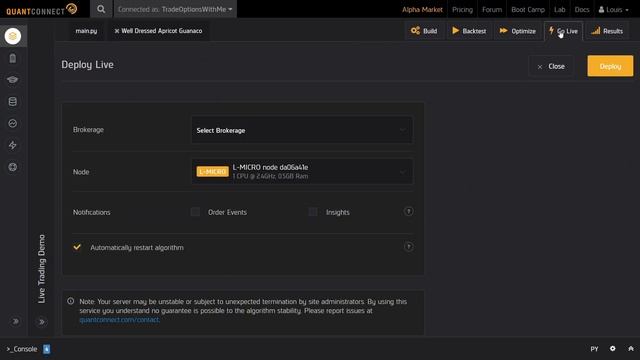Screen dimensions: 640x360
Task: Open the chart circle icon in sidebar
Action: tap(13, 123)
